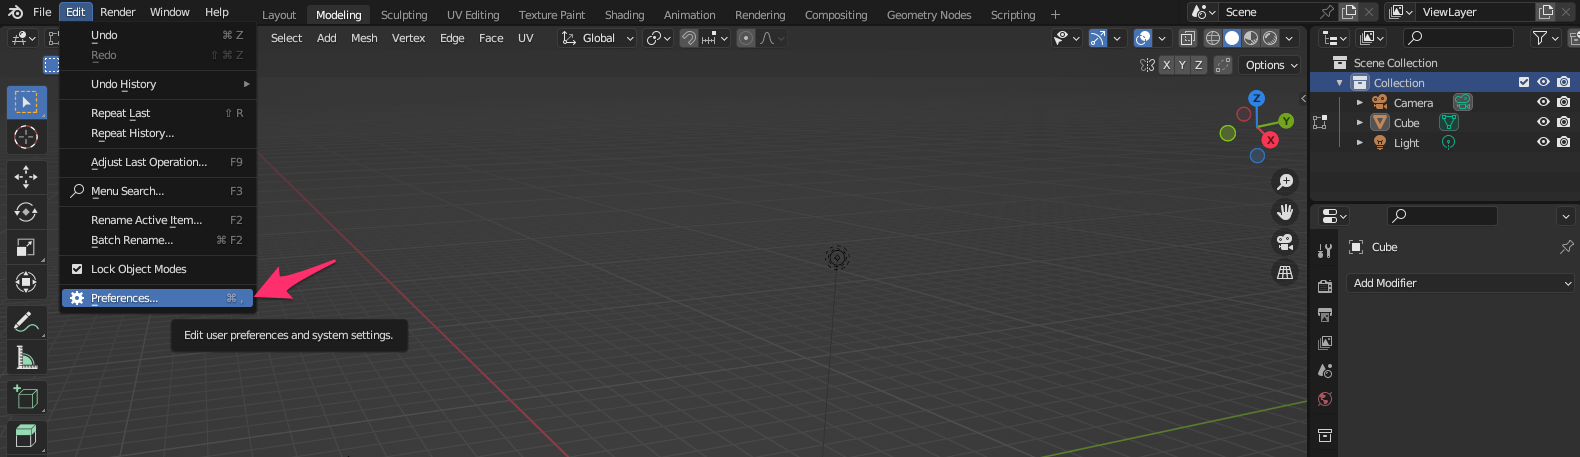Open the Global transform orientation dropdown

[598, 38]
